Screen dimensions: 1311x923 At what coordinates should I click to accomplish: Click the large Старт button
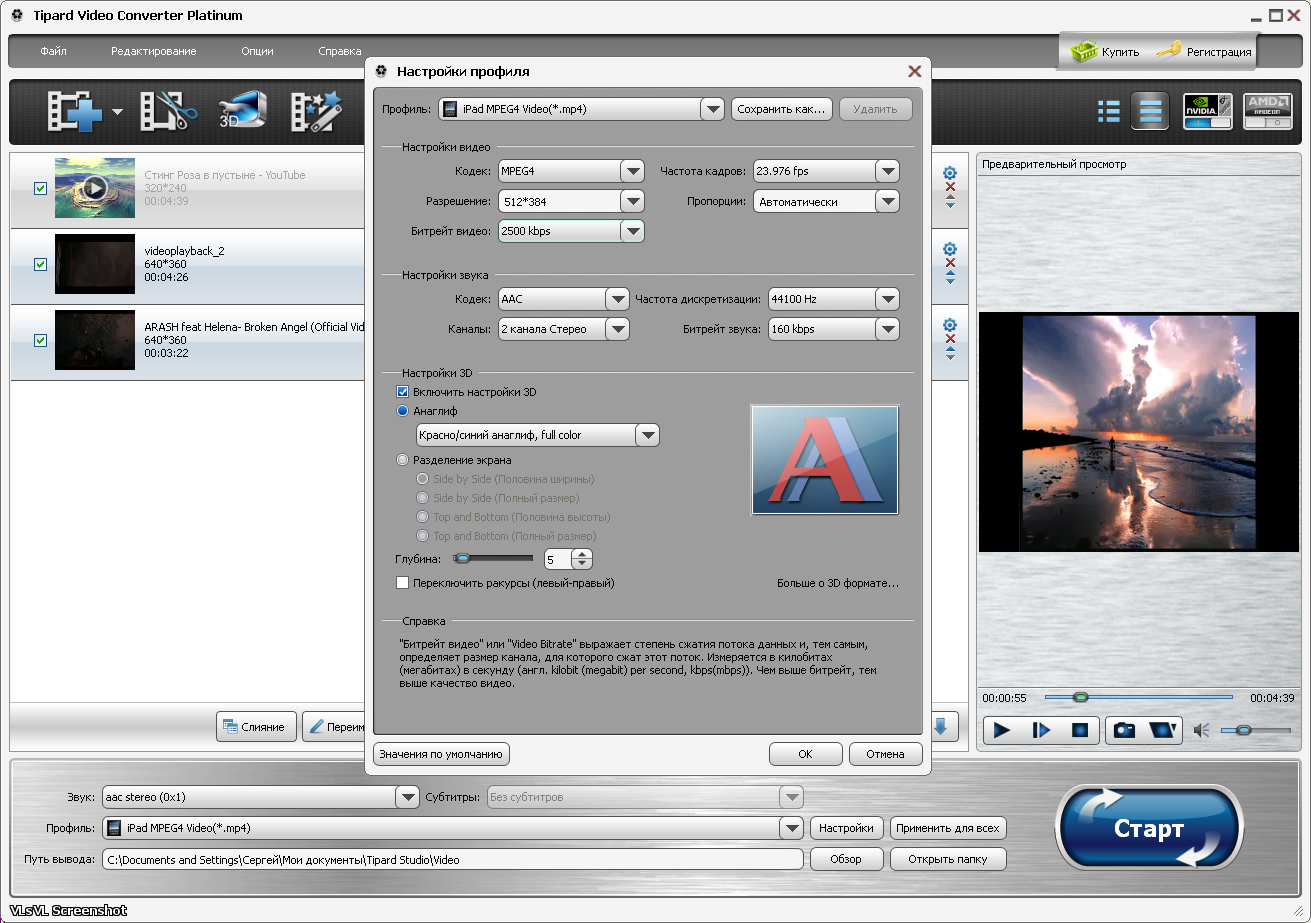(1149, 829)
